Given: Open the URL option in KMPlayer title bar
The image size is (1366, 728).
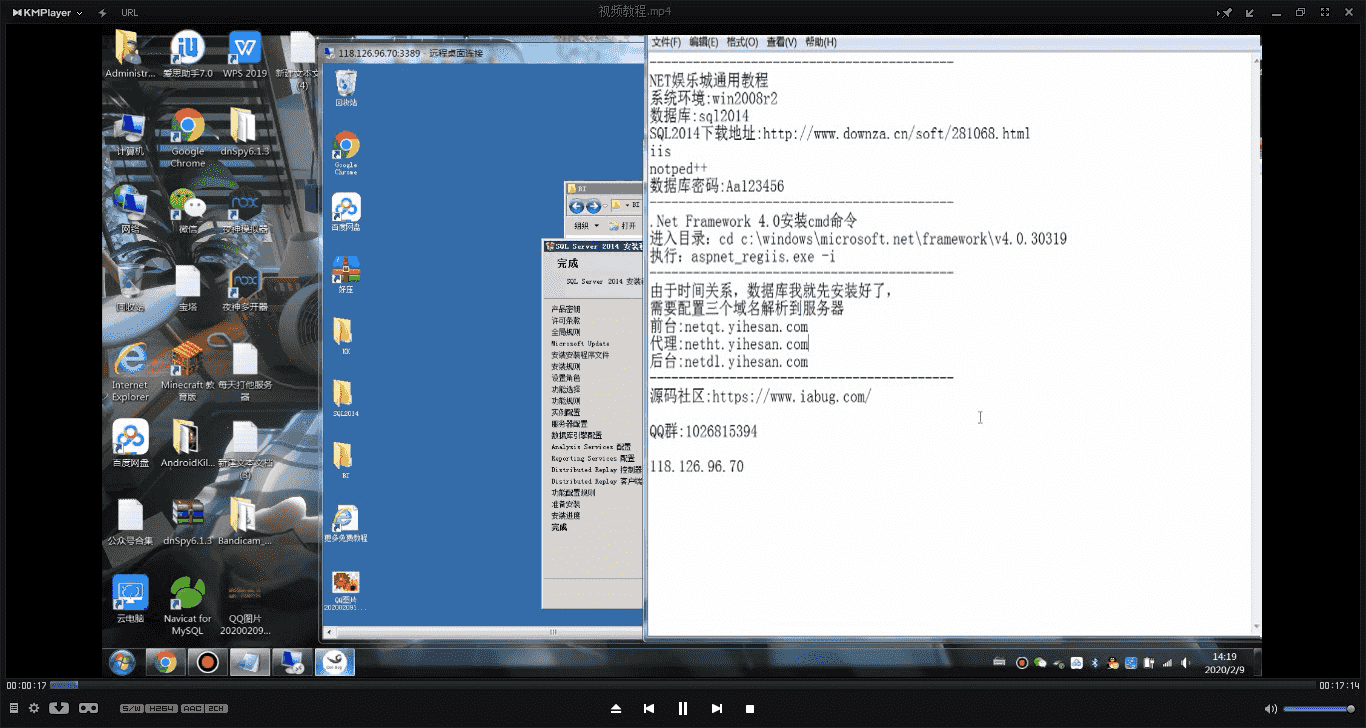Looking at the screenshot, I should point(129,12).
